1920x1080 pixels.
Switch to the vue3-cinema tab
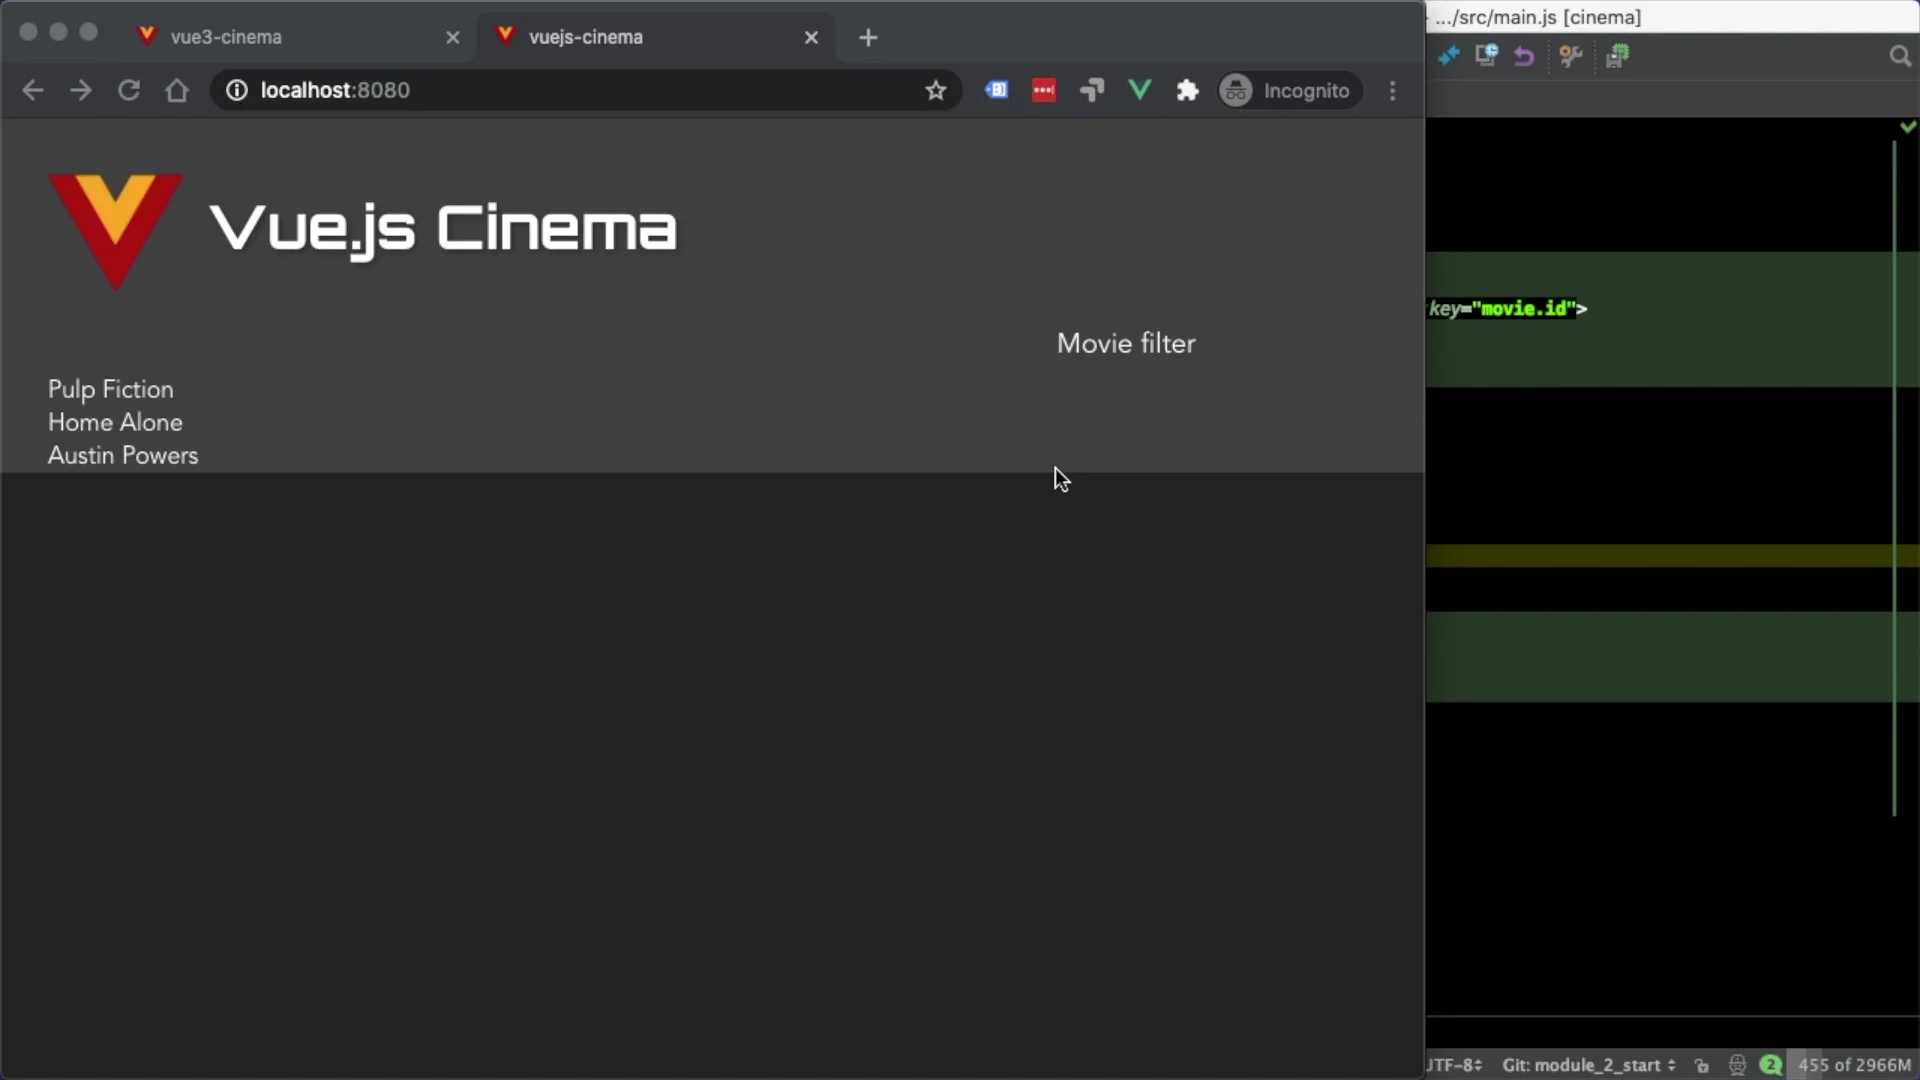(226, 37)
